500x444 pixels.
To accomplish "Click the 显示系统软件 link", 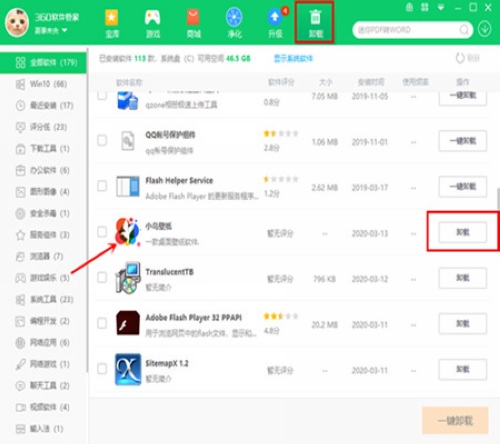I will pos(293,59).
